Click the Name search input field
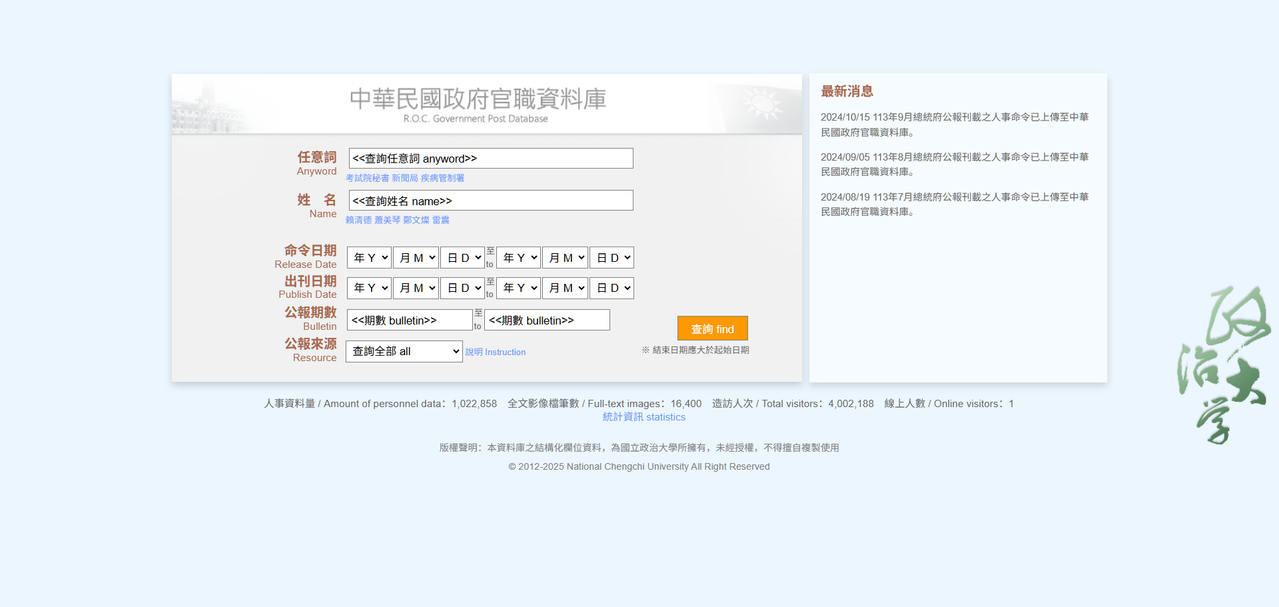The height and width of the screenshot is (607, 1279). click(491, 200)
